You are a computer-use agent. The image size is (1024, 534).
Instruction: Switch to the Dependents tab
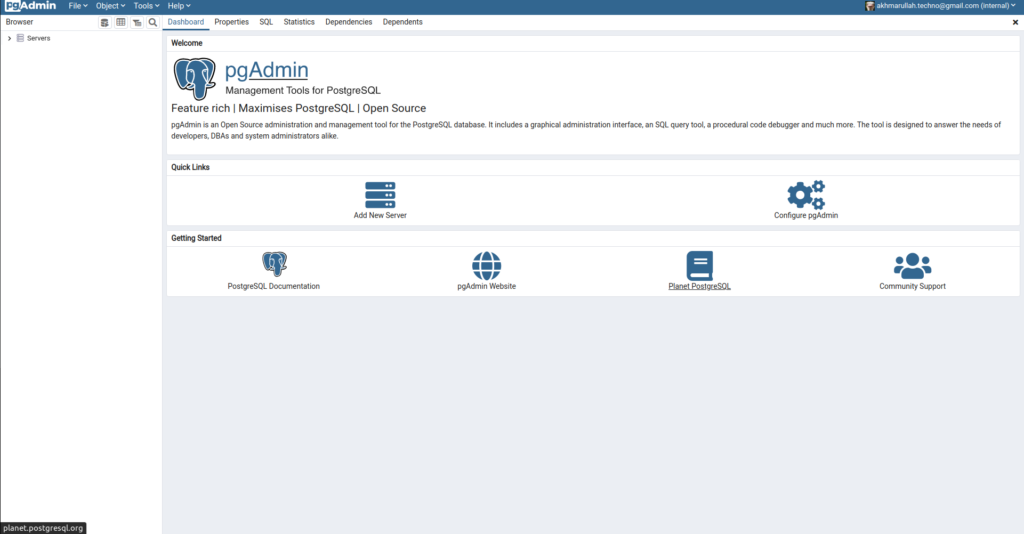pyautogui.click(x=402, y=22)
